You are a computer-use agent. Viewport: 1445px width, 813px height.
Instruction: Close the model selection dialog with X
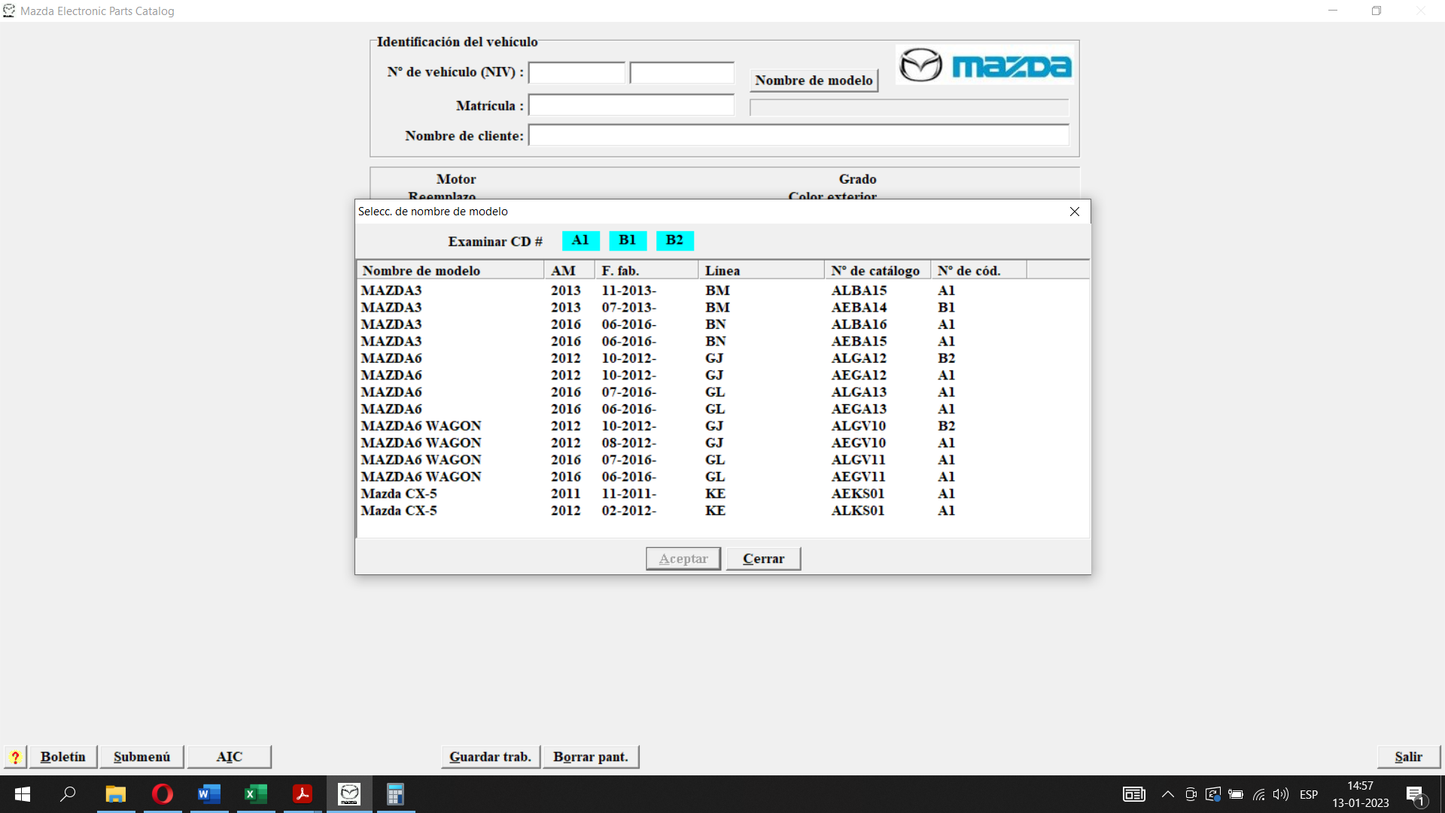[1074, 212]
